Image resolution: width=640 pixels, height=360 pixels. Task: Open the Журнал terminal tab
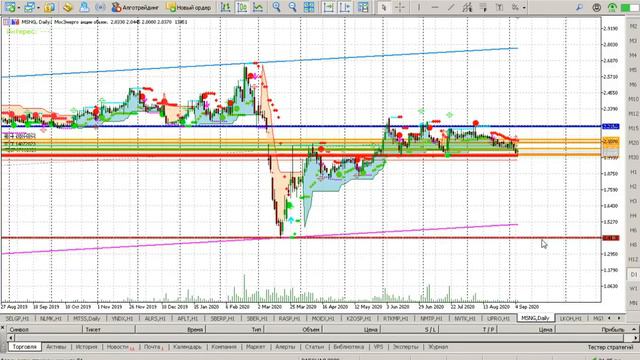pyautogui.click(x=438, y=347)
